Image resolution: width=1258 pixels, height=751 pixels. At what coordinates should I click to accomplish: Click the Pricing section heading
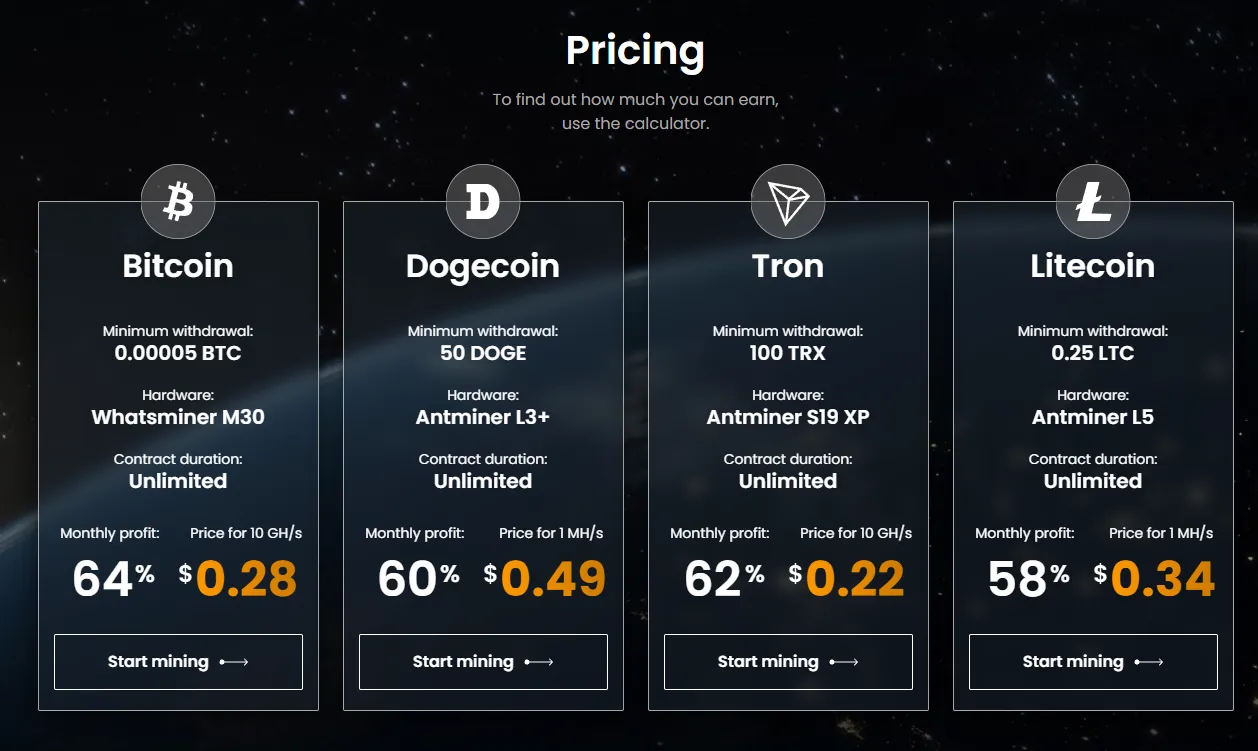click(635, 51)
